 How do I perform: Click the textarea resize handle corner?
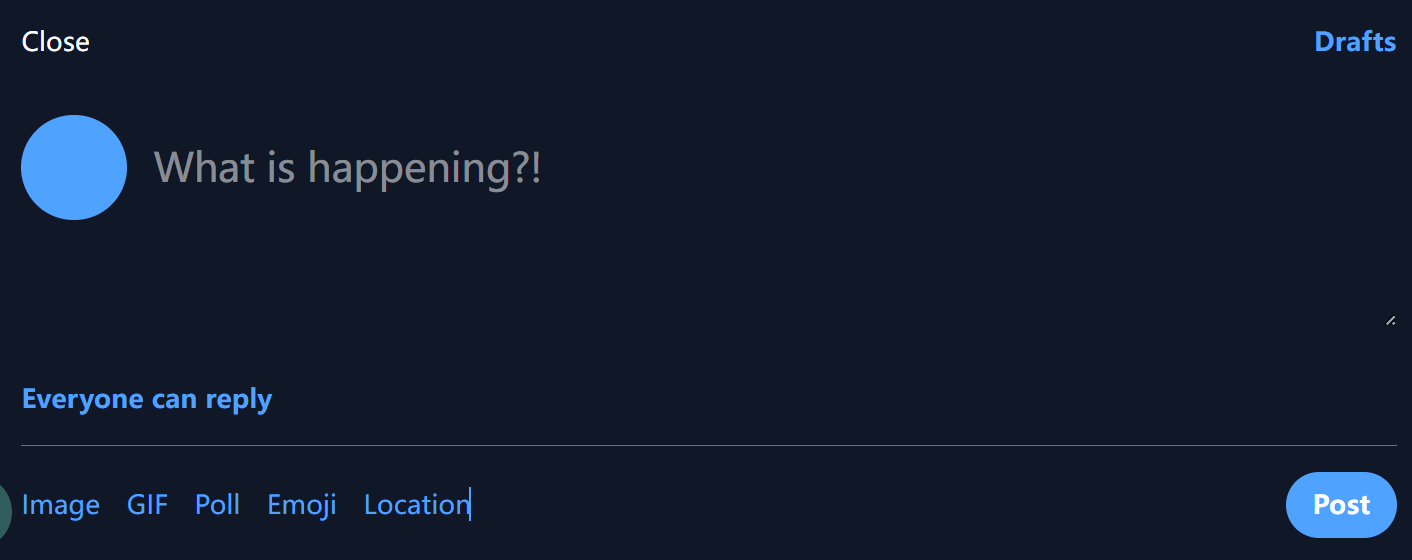coord(1390,320)
